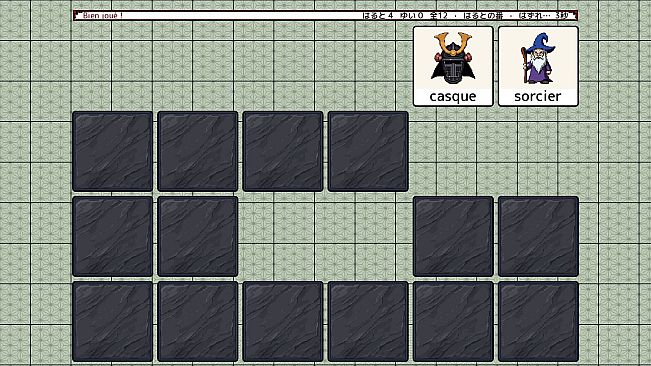651x366 pixels.
Task: Flip the fourth face-down card in the top slate row
Action: 368,151
